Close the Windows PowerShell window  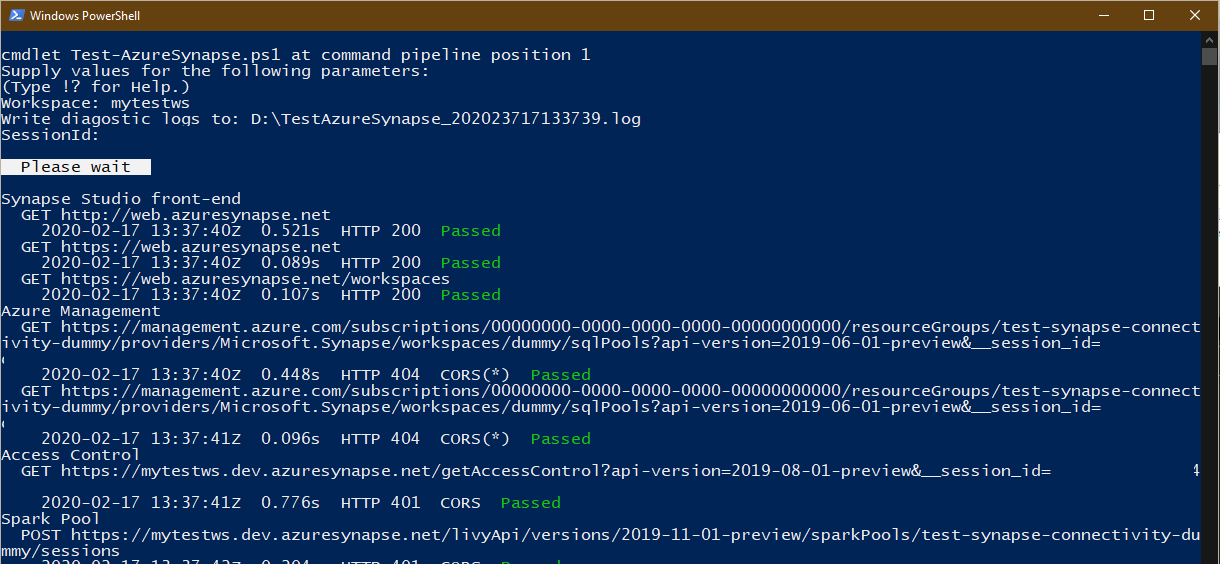[x=1195, y=15]
